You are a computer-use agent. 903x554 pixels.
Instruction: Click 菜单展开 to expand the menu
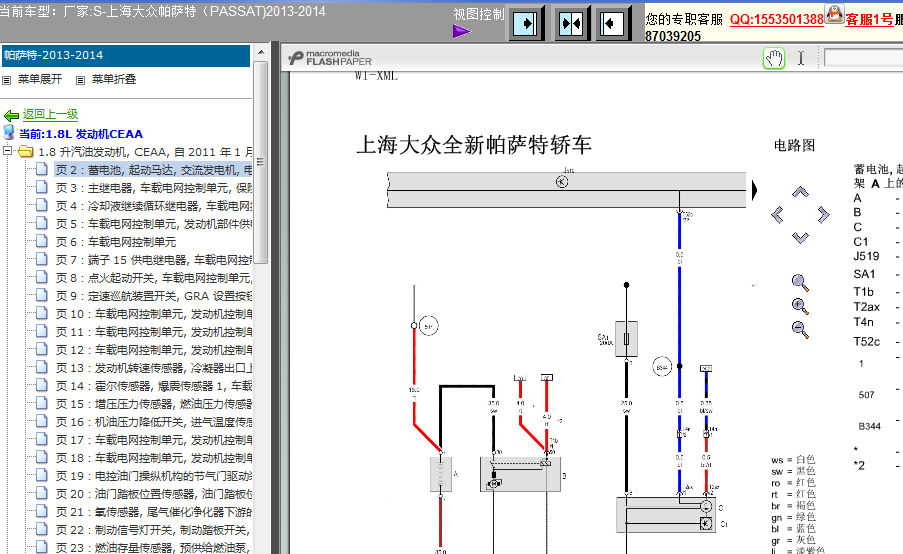pyautogui.click(x=39, y=79)
